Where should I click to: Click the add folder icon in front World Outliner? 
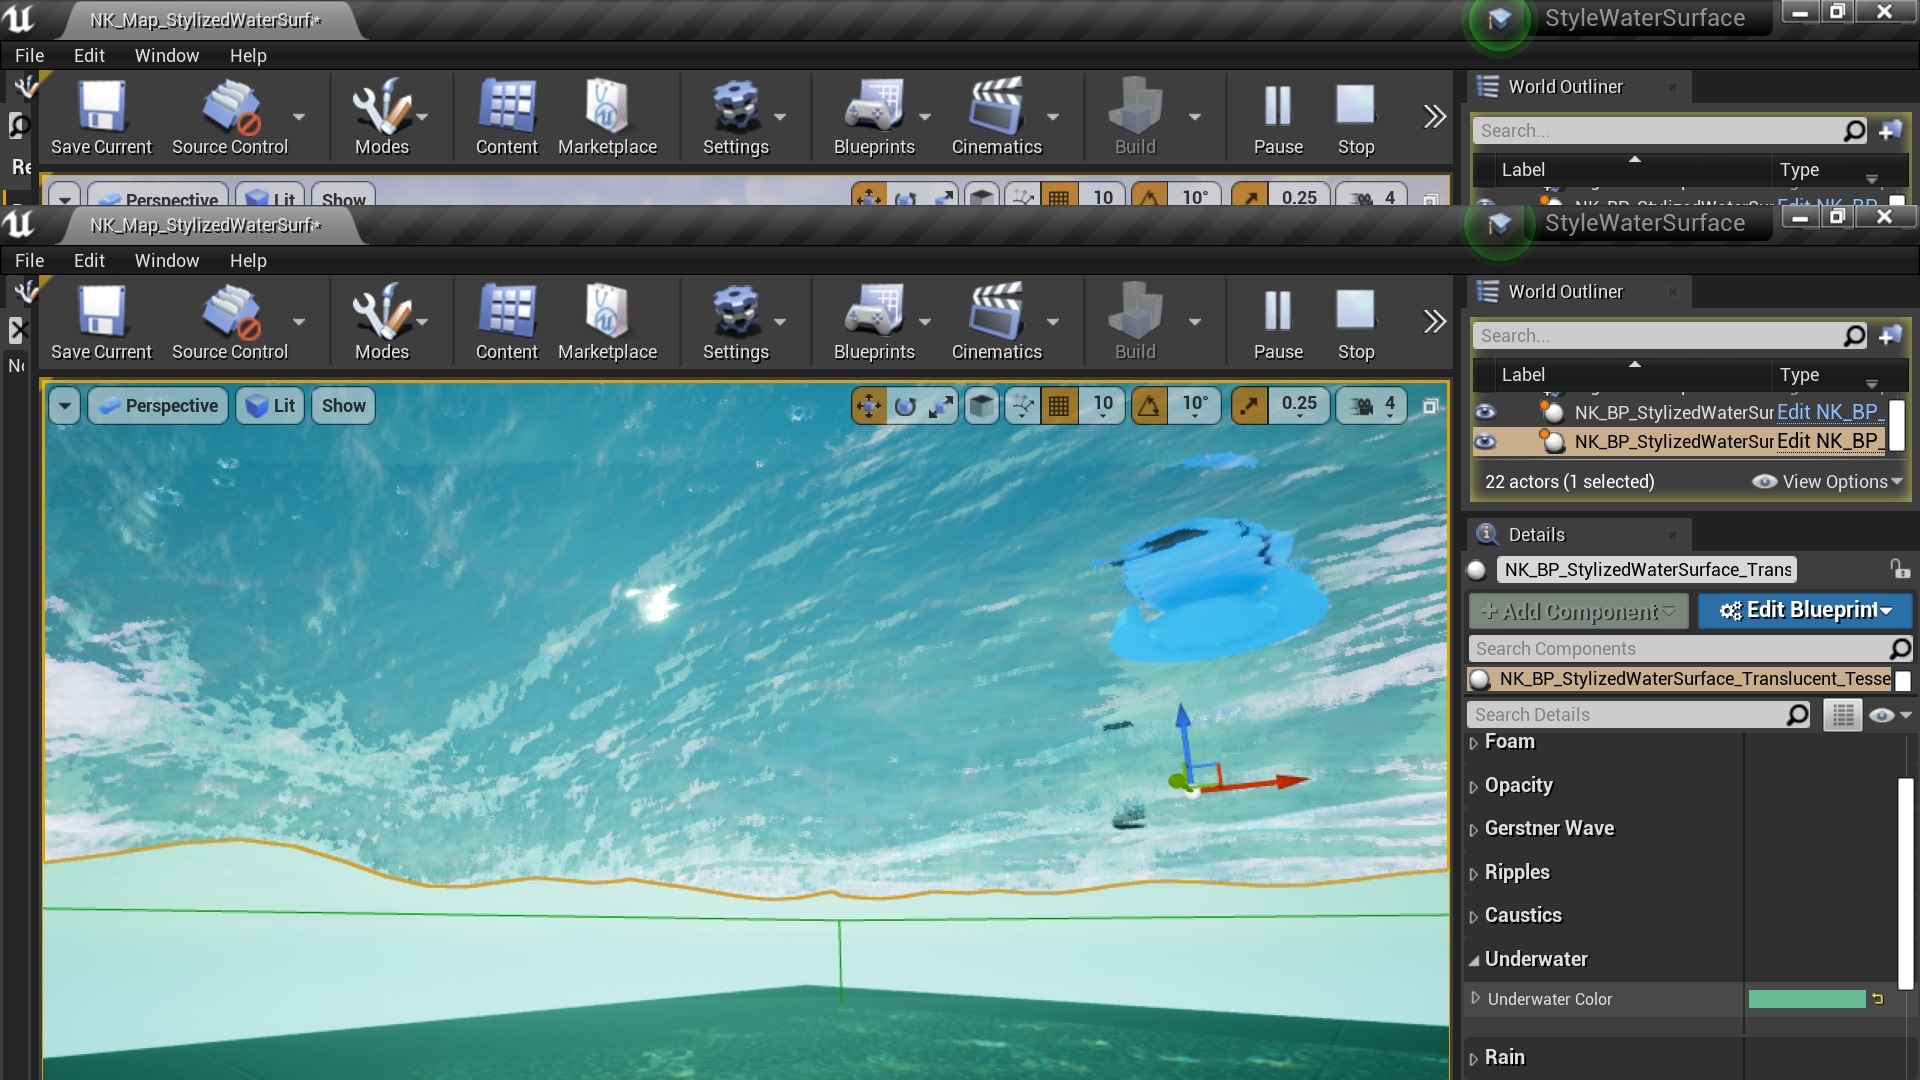tap(1890, 336)
